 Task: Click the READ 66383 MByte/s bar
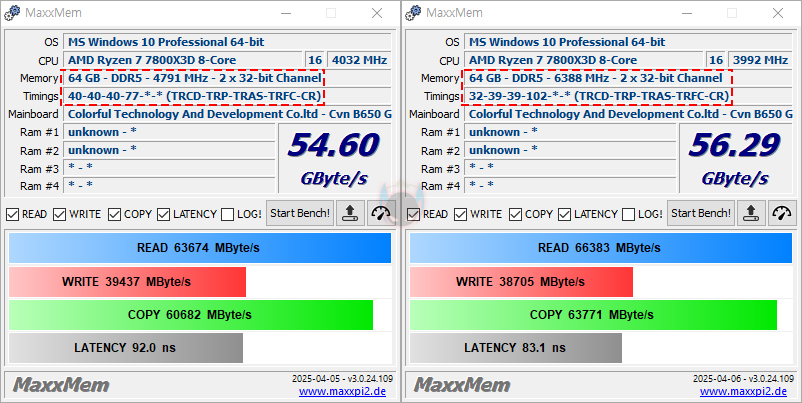pos(601,248)
